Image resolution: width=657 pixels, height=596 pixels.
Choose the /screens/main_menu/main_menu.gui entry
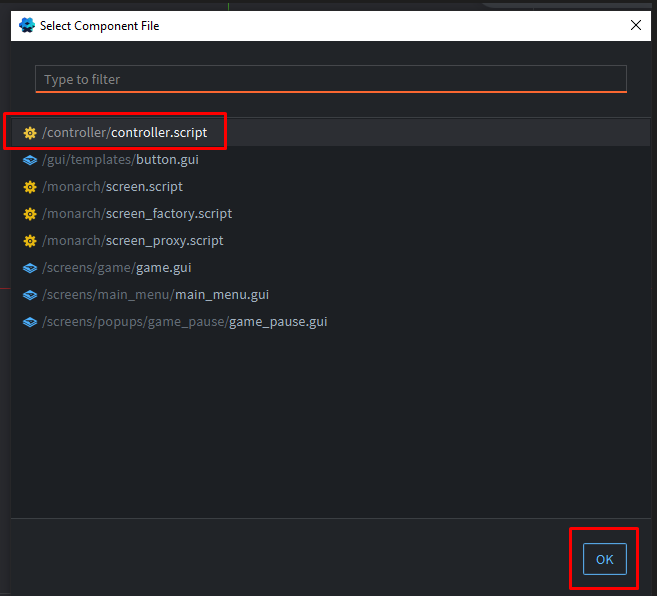(155, 295)
